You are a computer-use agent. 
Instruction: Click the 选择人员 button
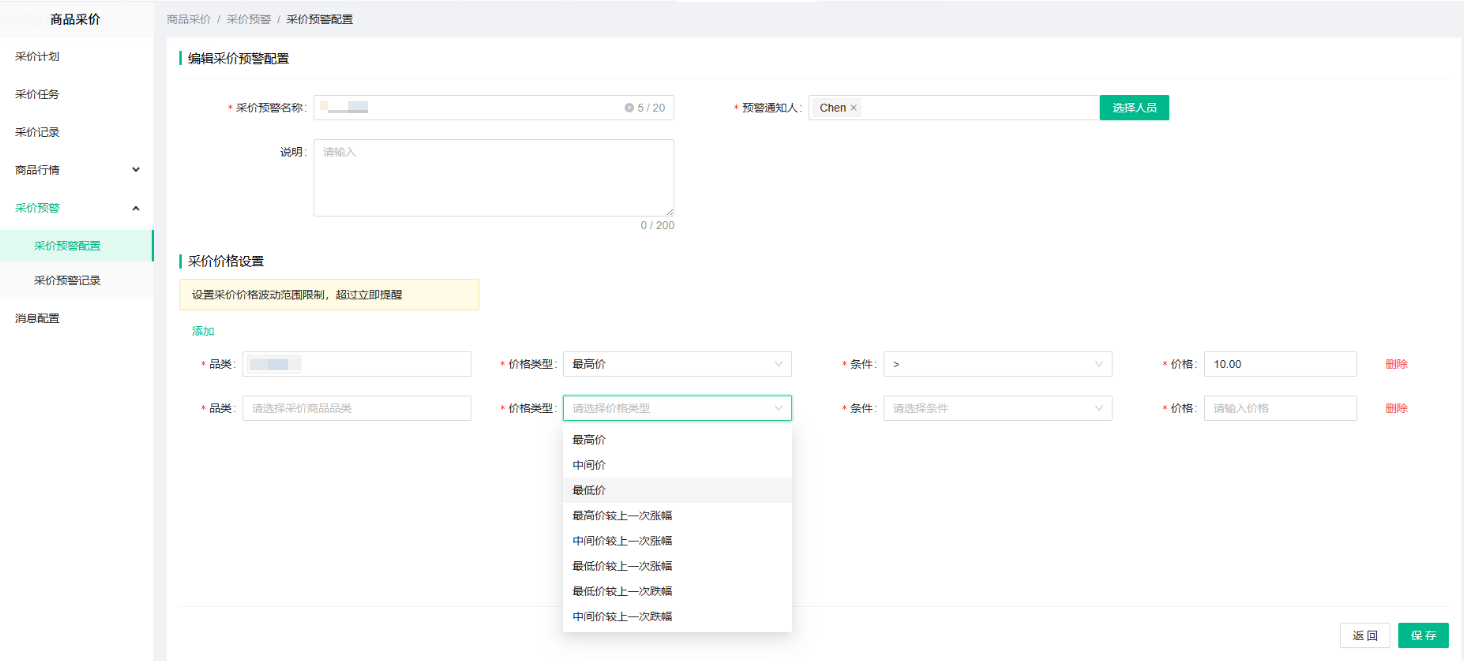point(1134,108)
